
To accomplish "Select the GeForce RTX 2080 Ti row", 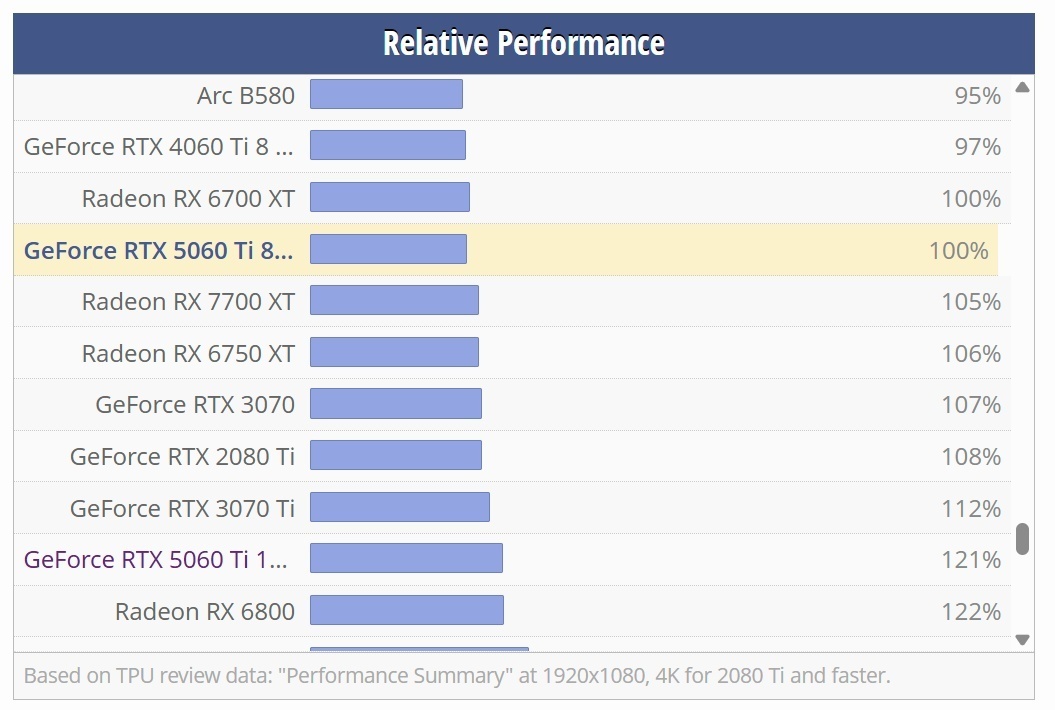I will click(x=182, y=456).
